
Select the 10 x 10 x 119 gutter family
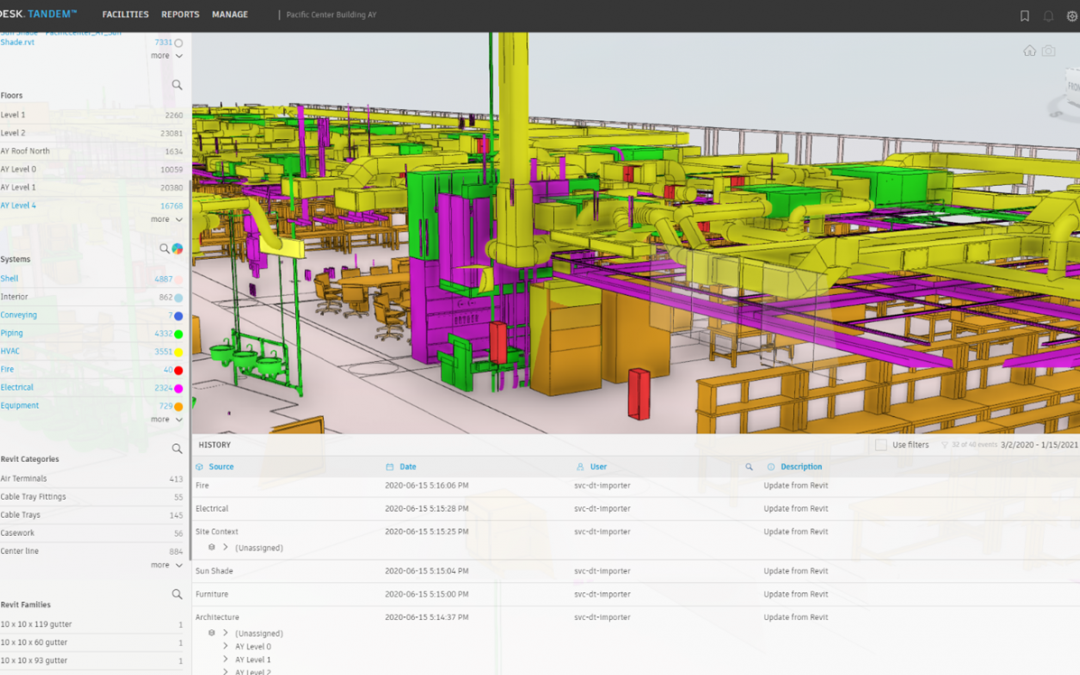pyautogui.click(x=92, y=624)
